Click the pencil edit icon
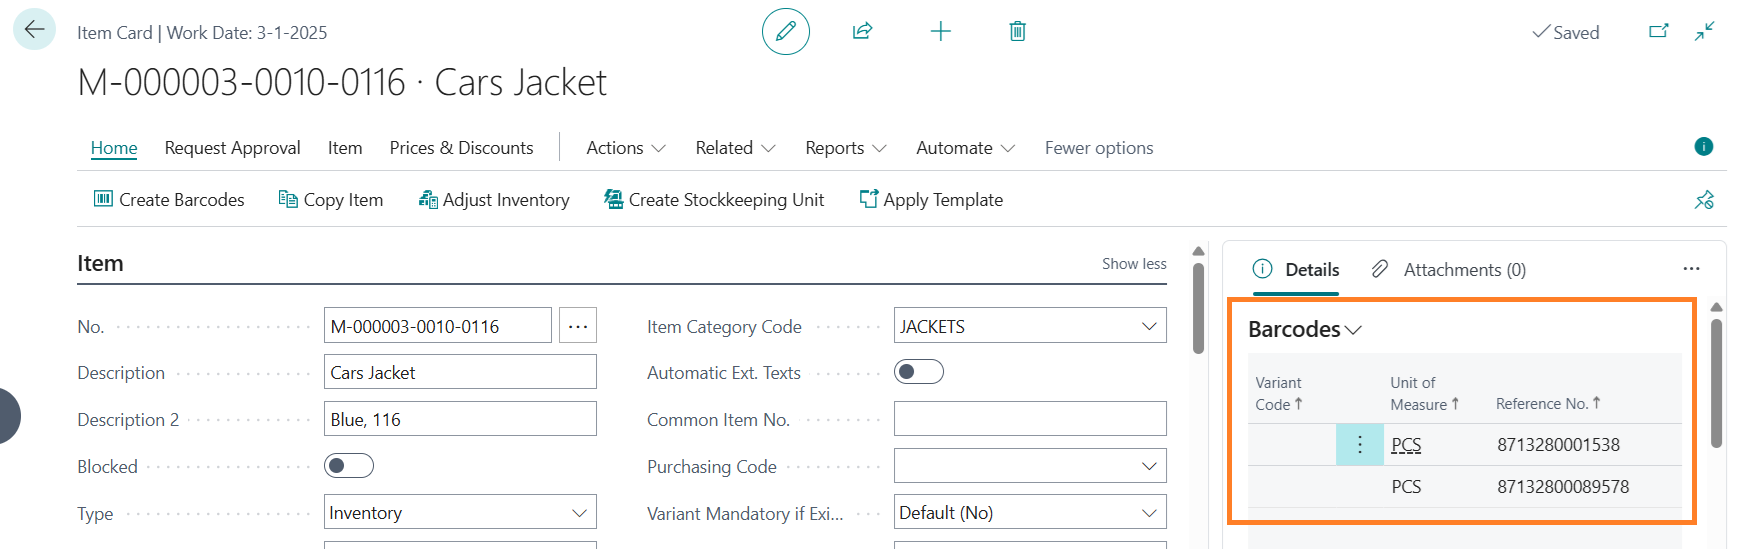The height and width of the screenshot is (549, 1748). (x=785, y=32)
